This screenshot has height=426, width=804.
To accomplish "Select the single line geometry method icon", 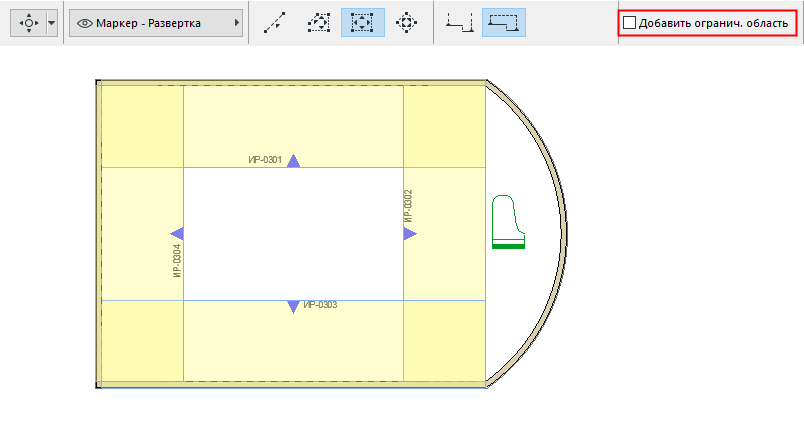I will [275, 23].
